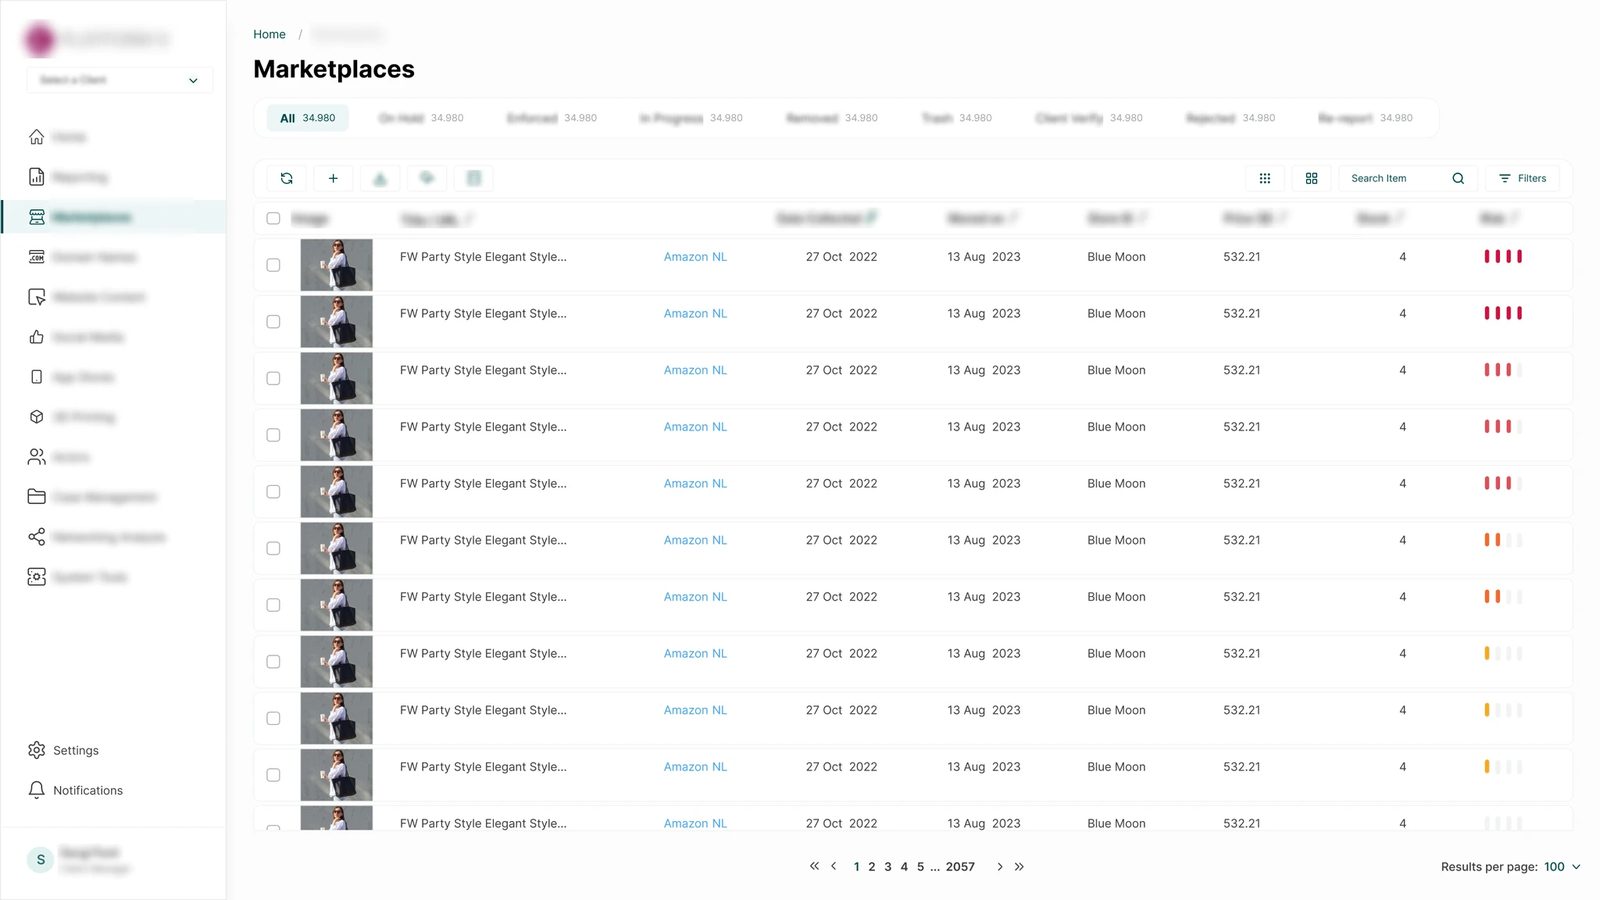Switch to the small dot grid view

[x=1265, y=178]
